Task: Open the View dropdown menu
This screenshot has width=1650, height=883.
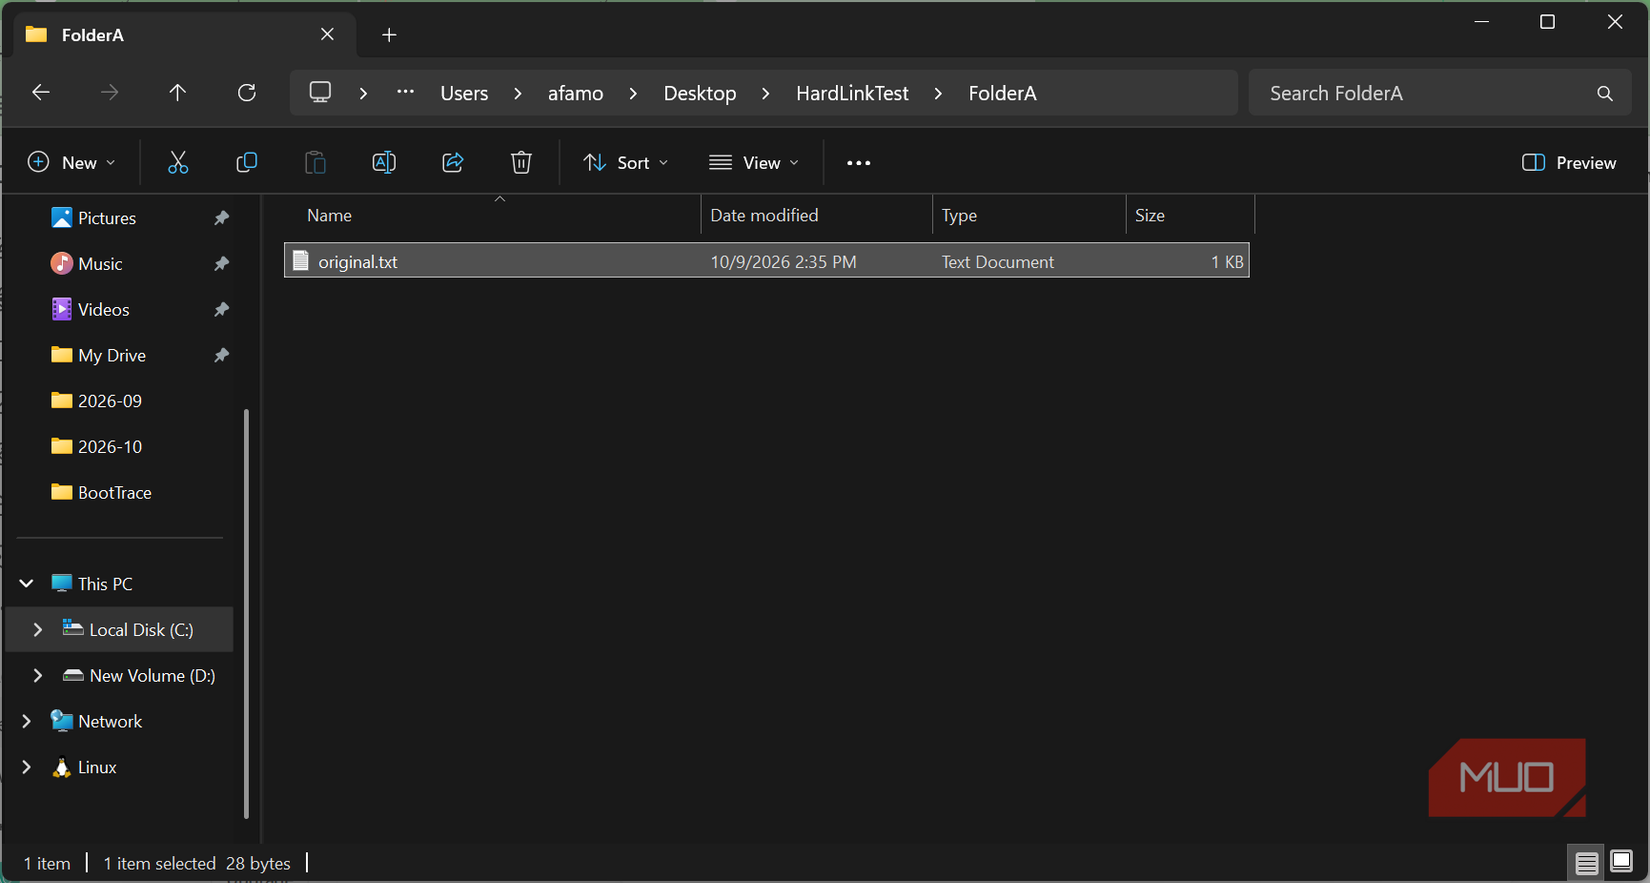Action: 754,163
